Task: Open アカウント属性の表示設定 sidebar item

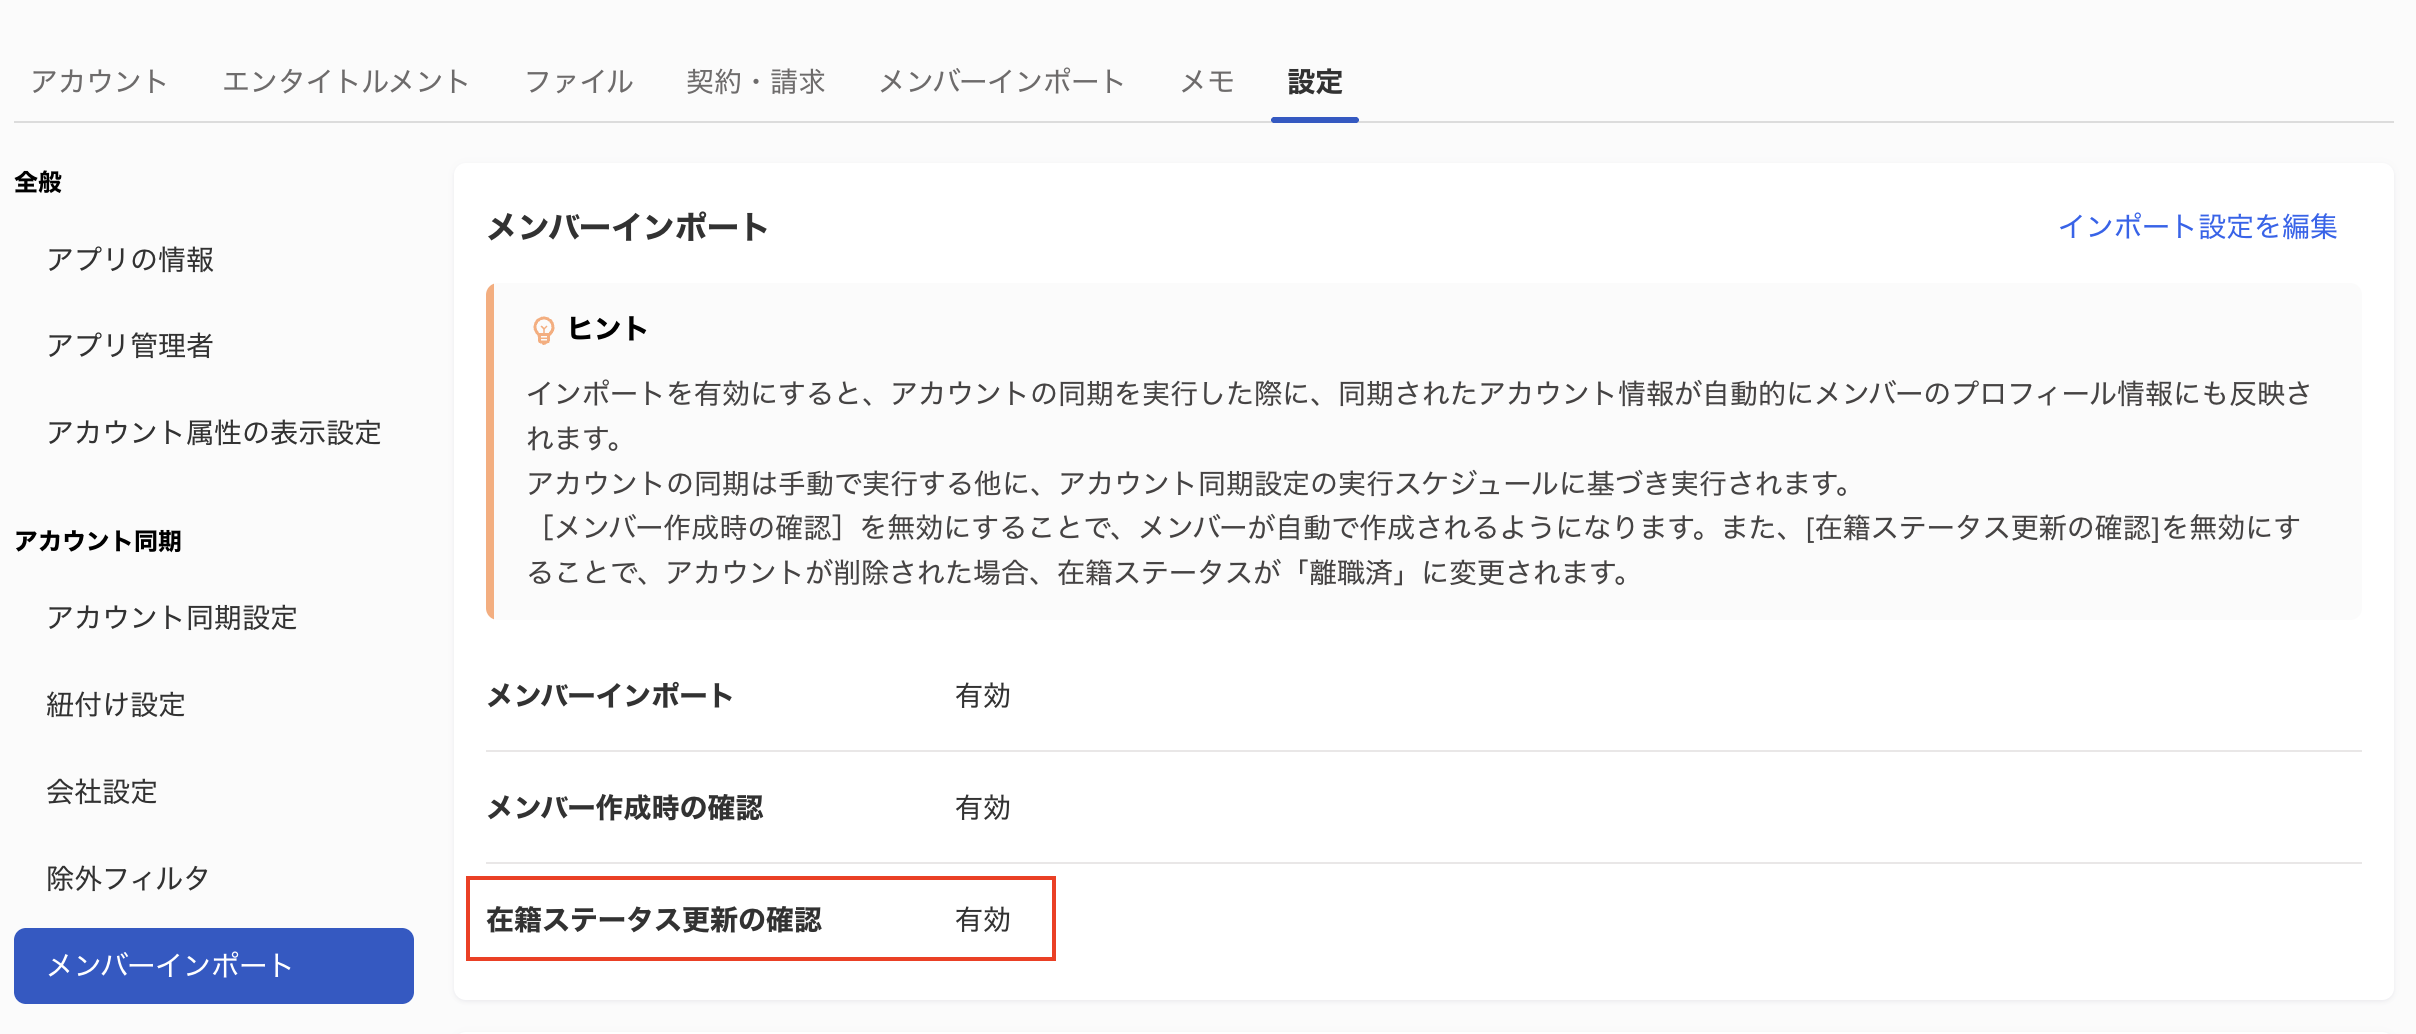Action: (x=214, y=432)
